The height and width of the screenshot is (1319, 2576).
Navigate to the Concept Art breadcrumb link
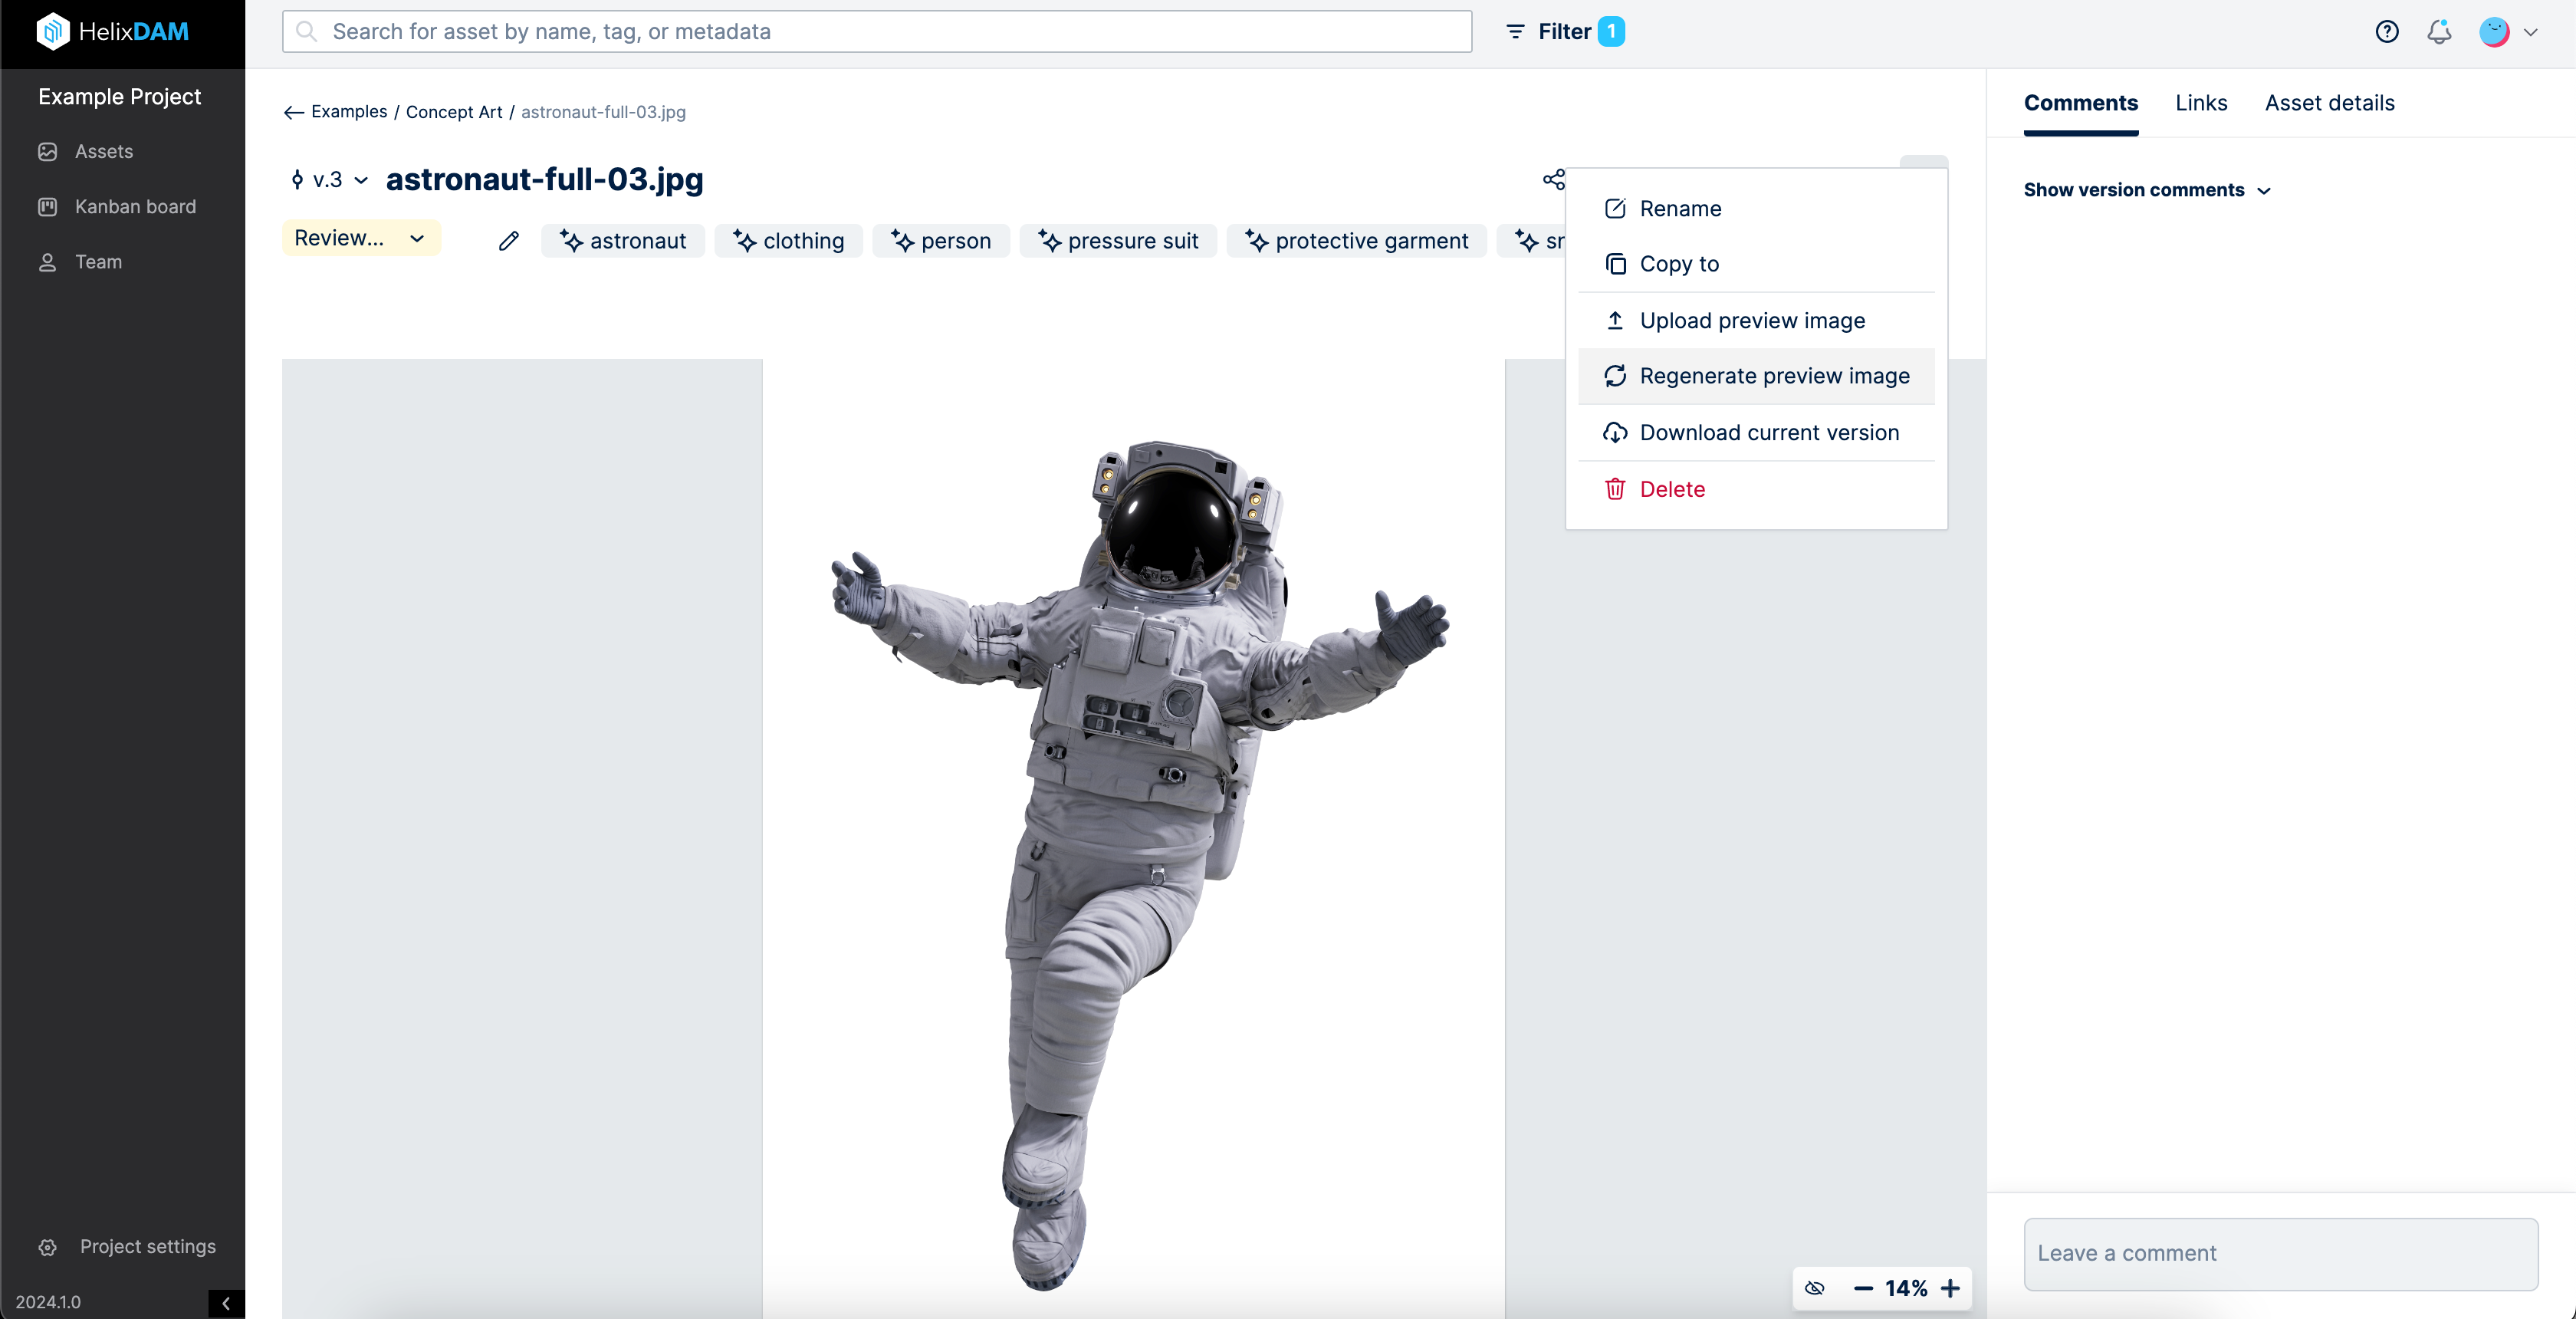(455, 111)
